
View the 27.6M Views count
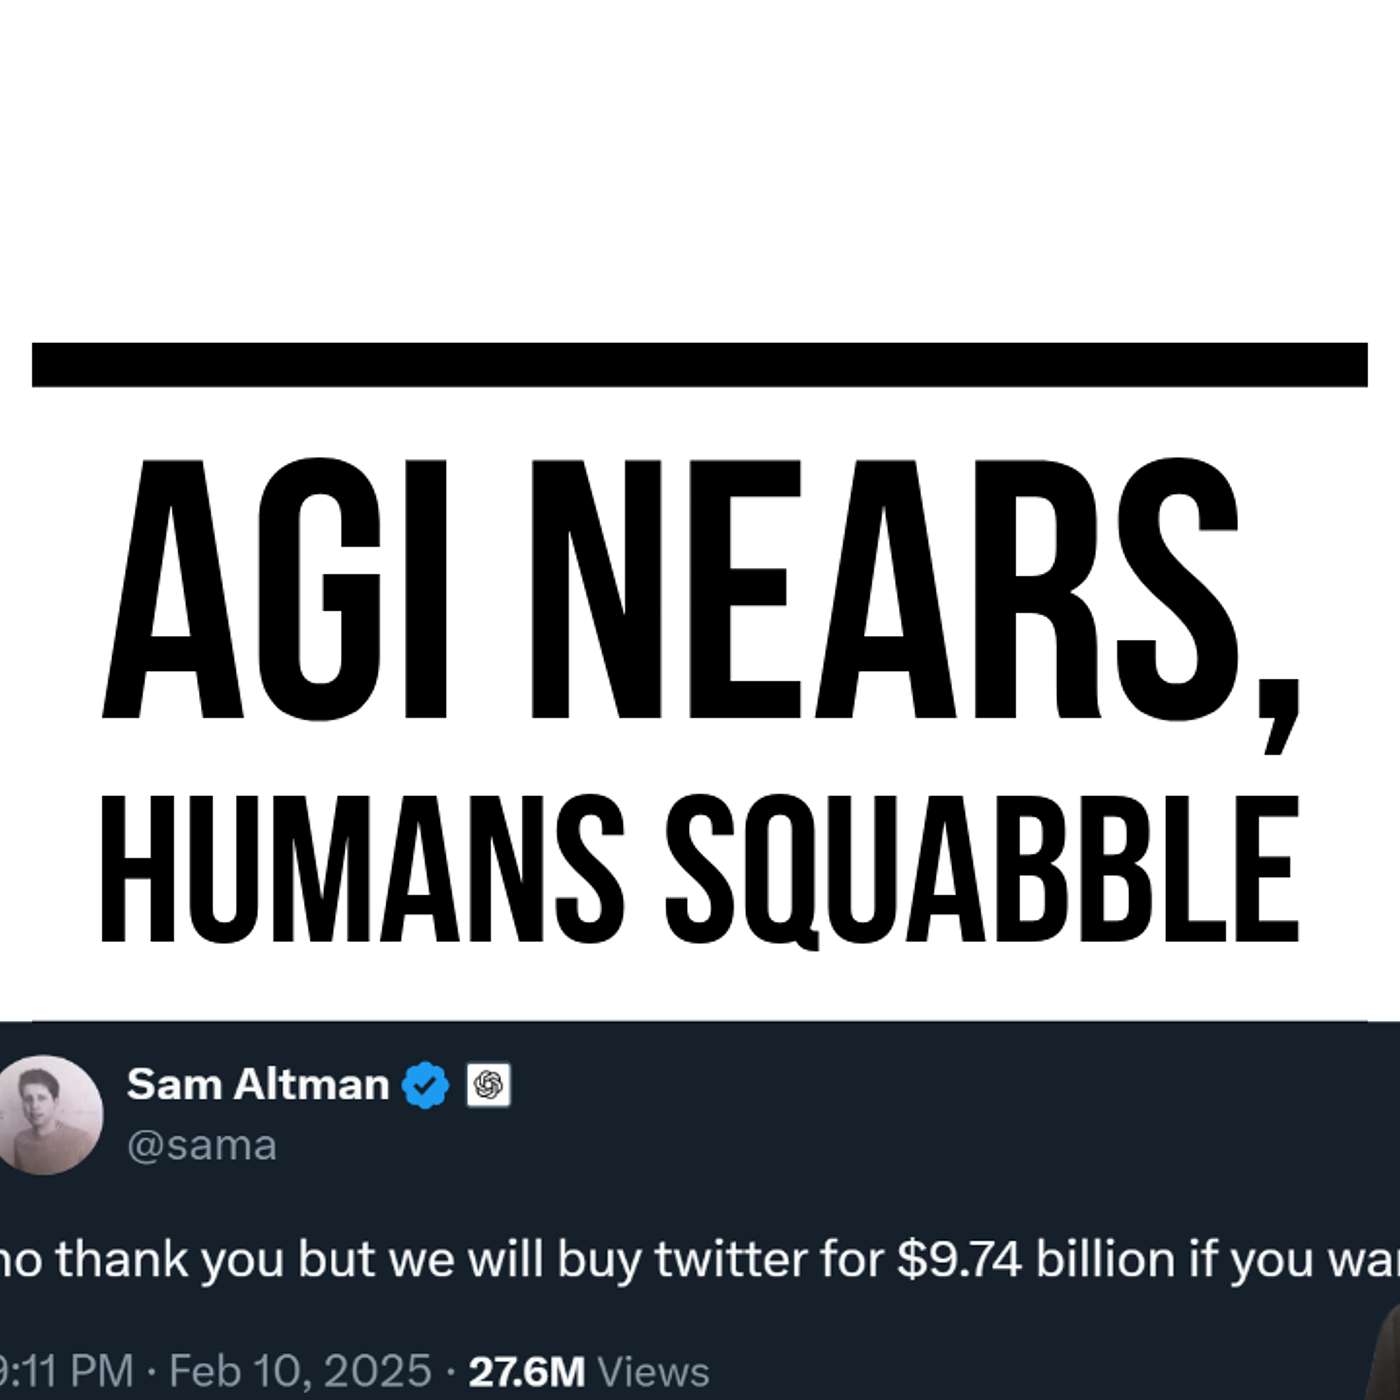tap(589, 1372)
